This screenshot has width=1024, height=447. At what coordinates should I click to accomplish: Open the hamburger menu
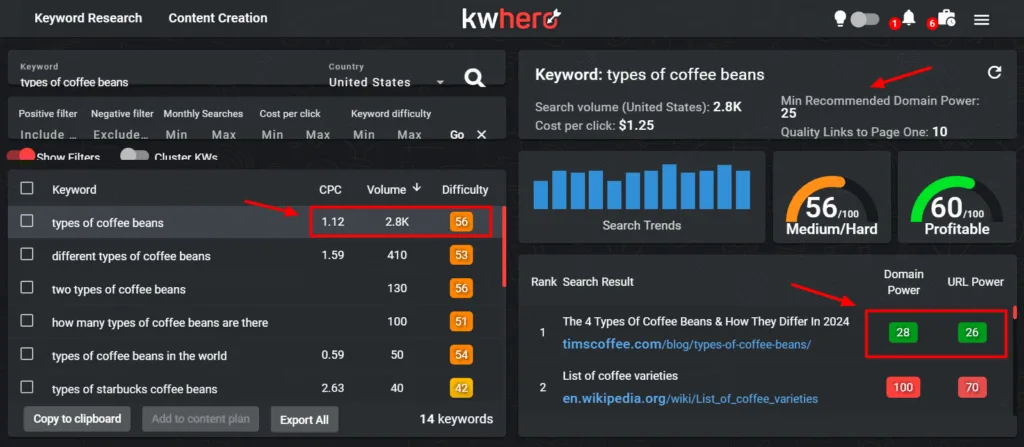(982, 20)
